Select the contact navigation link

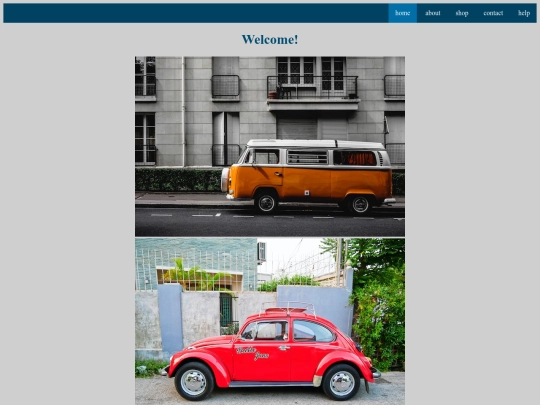point(493,13)
